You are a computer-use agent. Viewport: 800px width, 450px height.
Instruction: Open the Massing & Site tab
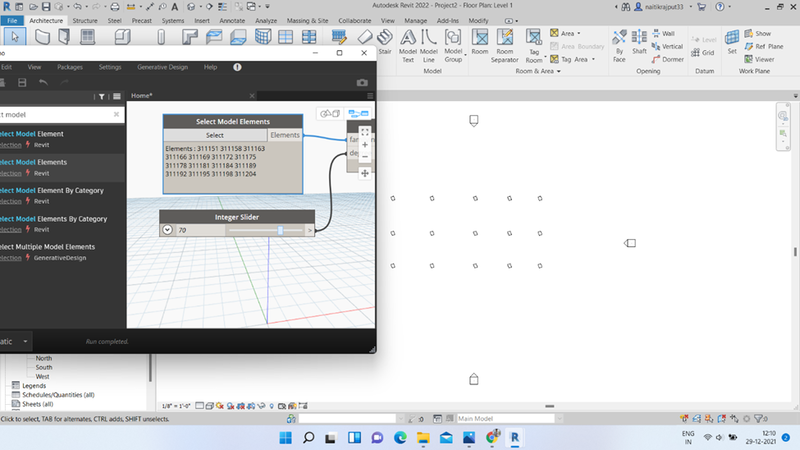pyautogui.click(x=307, y=20)
